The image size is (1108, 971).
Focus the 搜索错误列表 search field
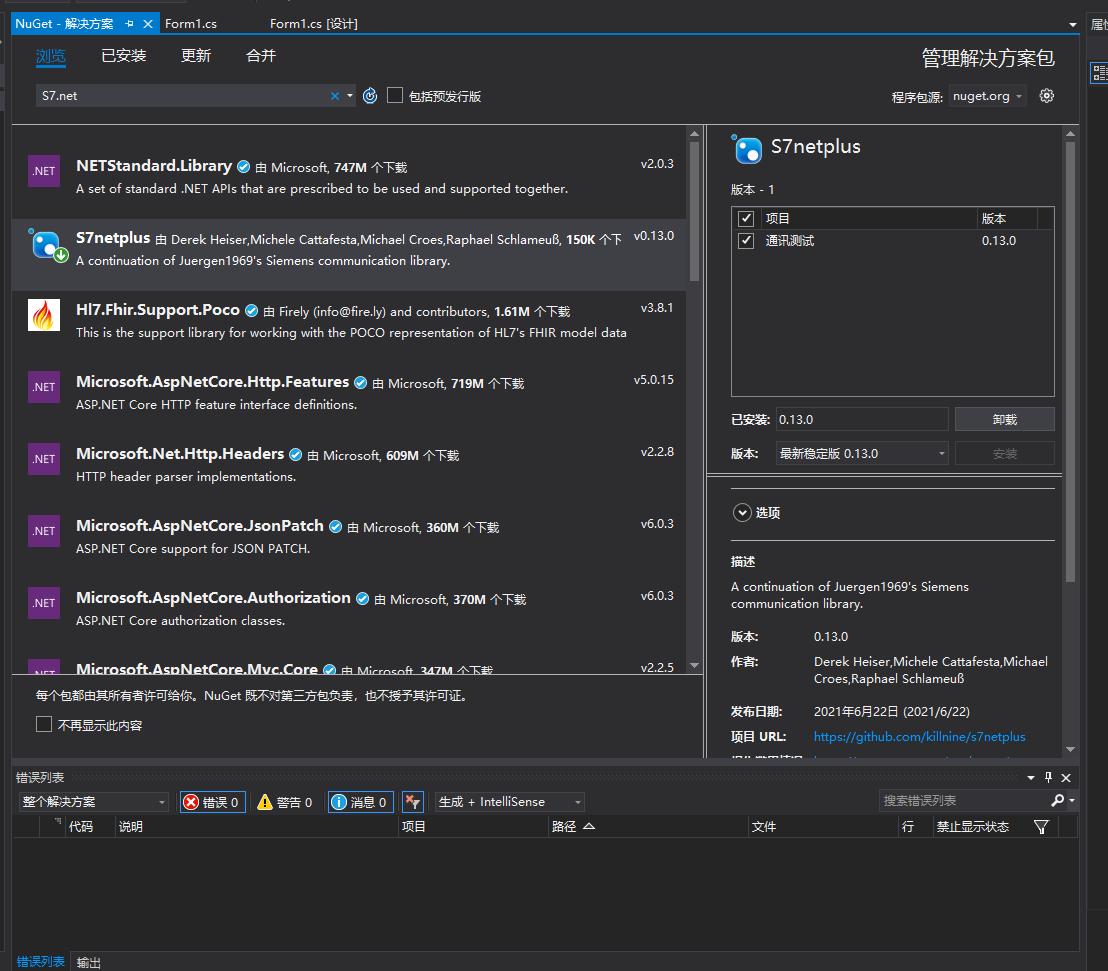pos(962,800)
